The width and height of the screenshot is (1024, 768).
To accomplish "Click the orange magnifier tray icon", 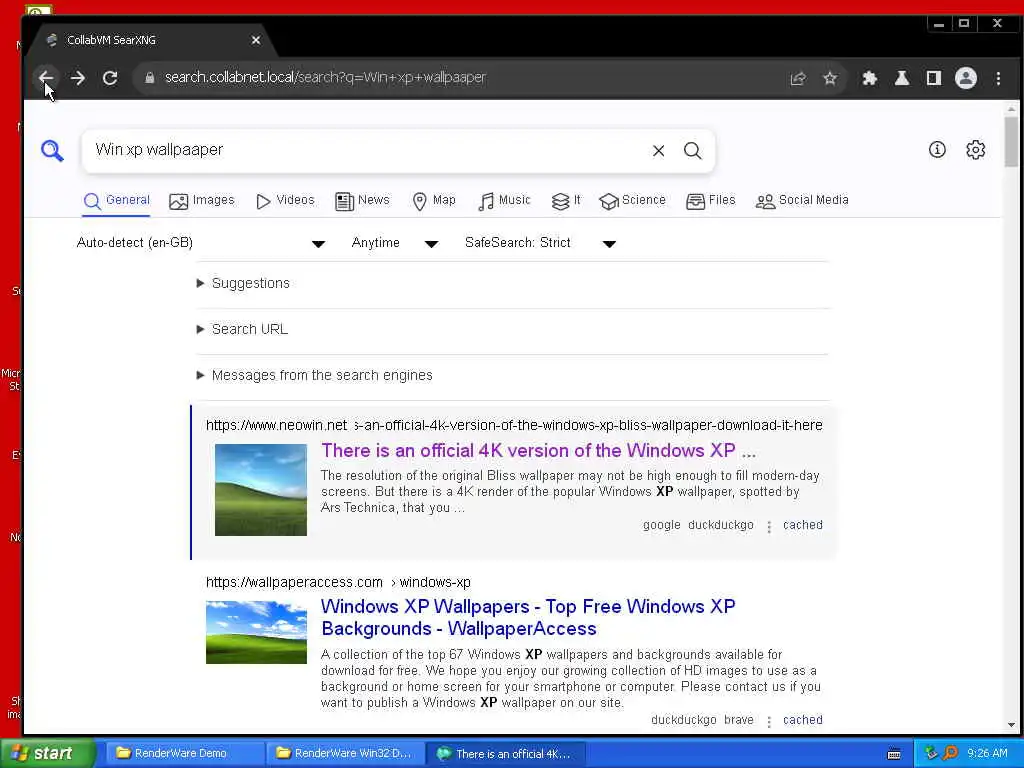I will [x=950, y=753].
